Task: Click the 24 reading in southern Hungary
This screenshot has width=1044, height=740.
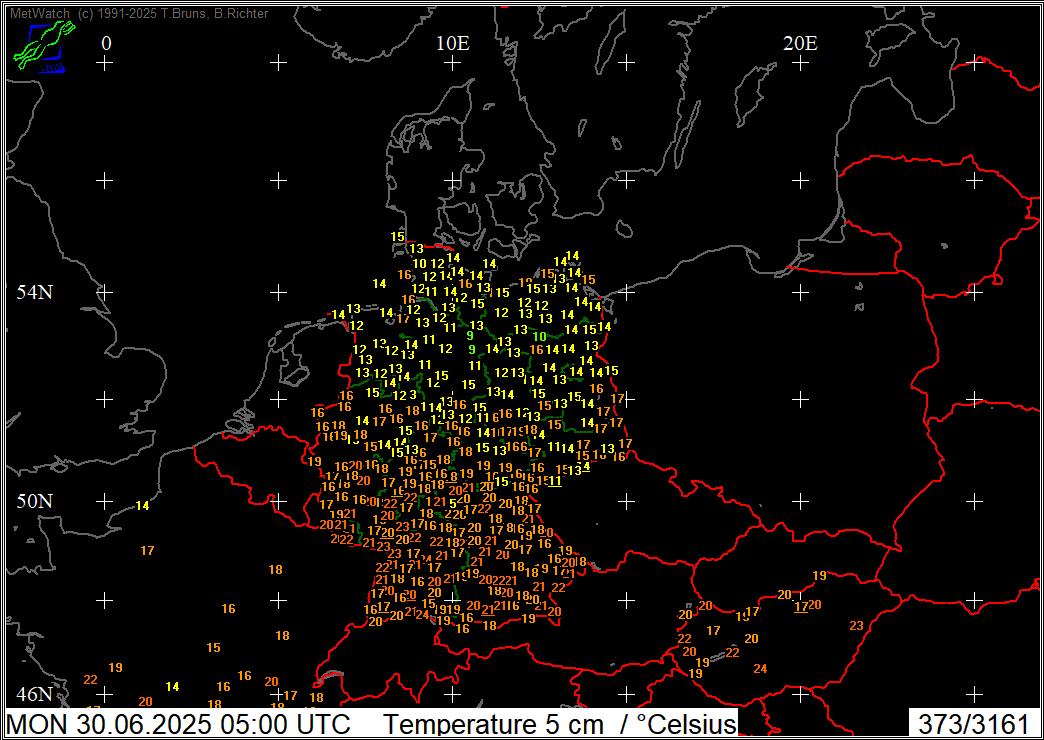Action: click(760, 668)
